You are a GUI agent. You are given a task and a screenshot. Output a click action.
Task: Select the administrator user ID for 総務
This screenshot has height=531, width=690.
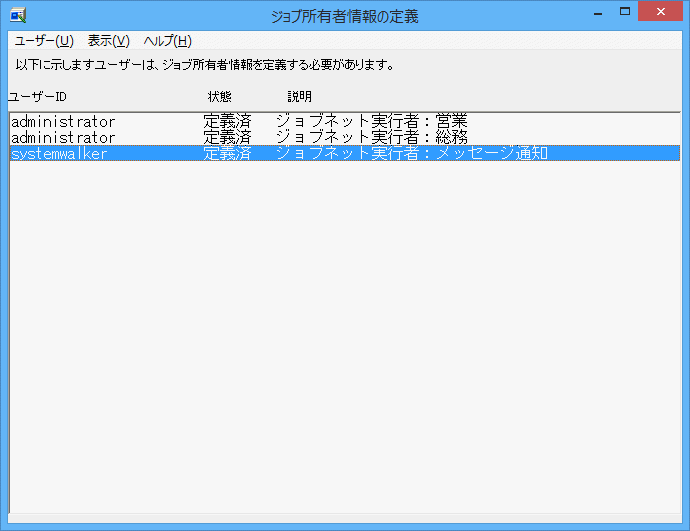point(63,137)
